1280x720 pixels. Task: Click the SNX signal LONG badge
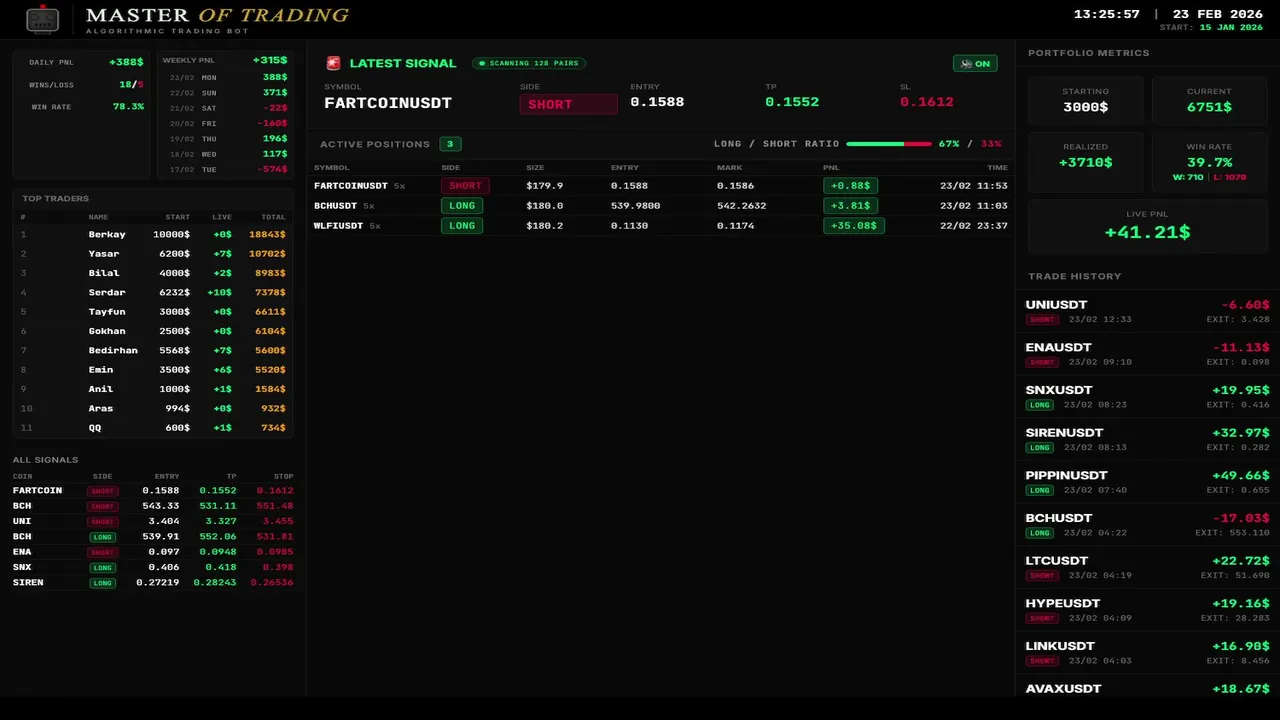tap(102, 567)
